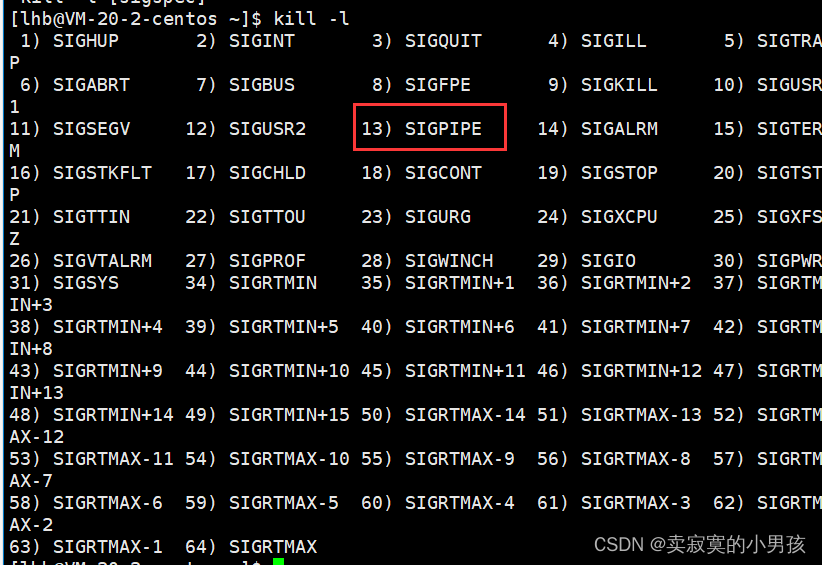Select the SIGINT signal name
Viewport: 822px width, 565px height.
pyautogui.click(x=262, y=41)
